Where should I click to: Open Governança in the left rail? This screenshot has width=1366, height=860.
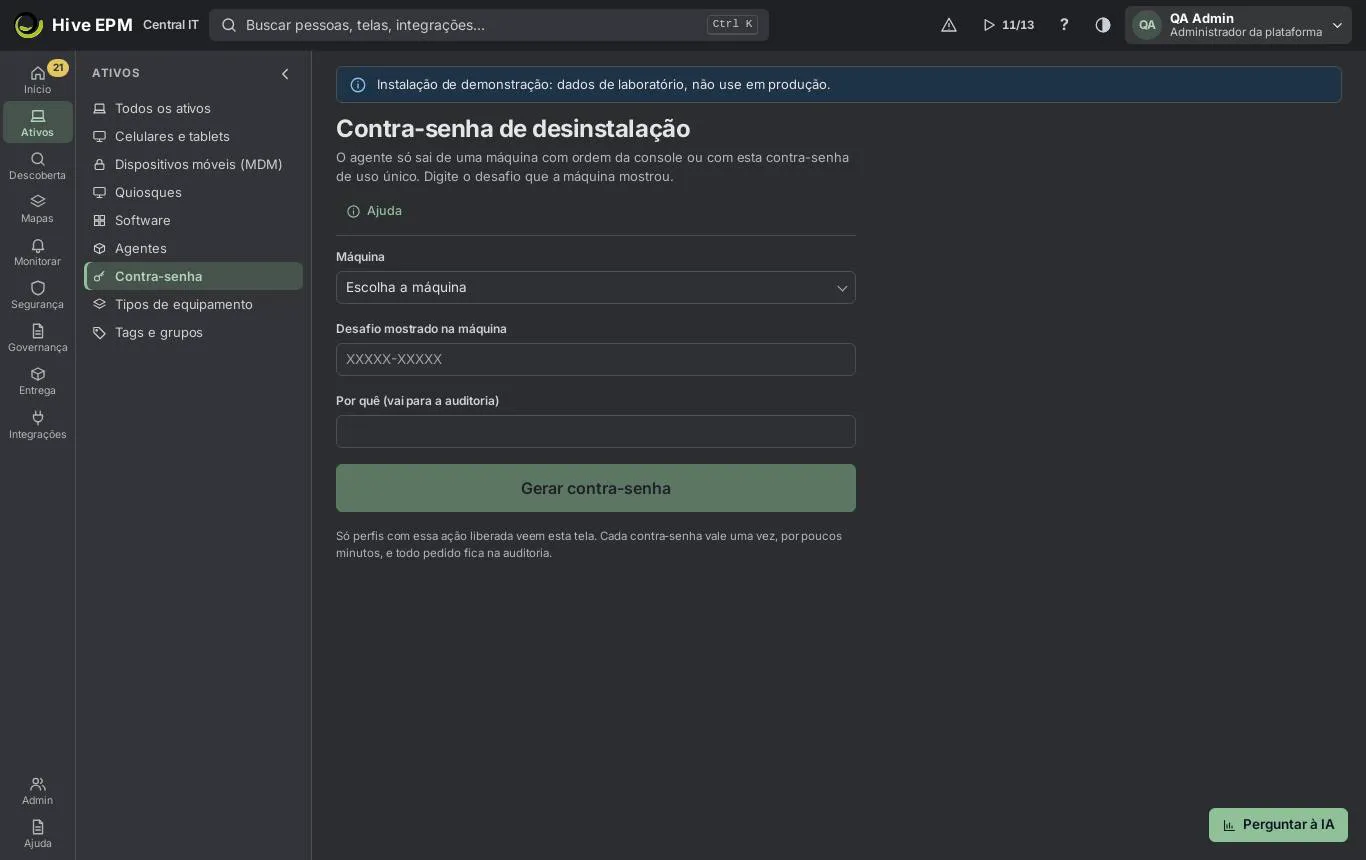click(38, 337)
